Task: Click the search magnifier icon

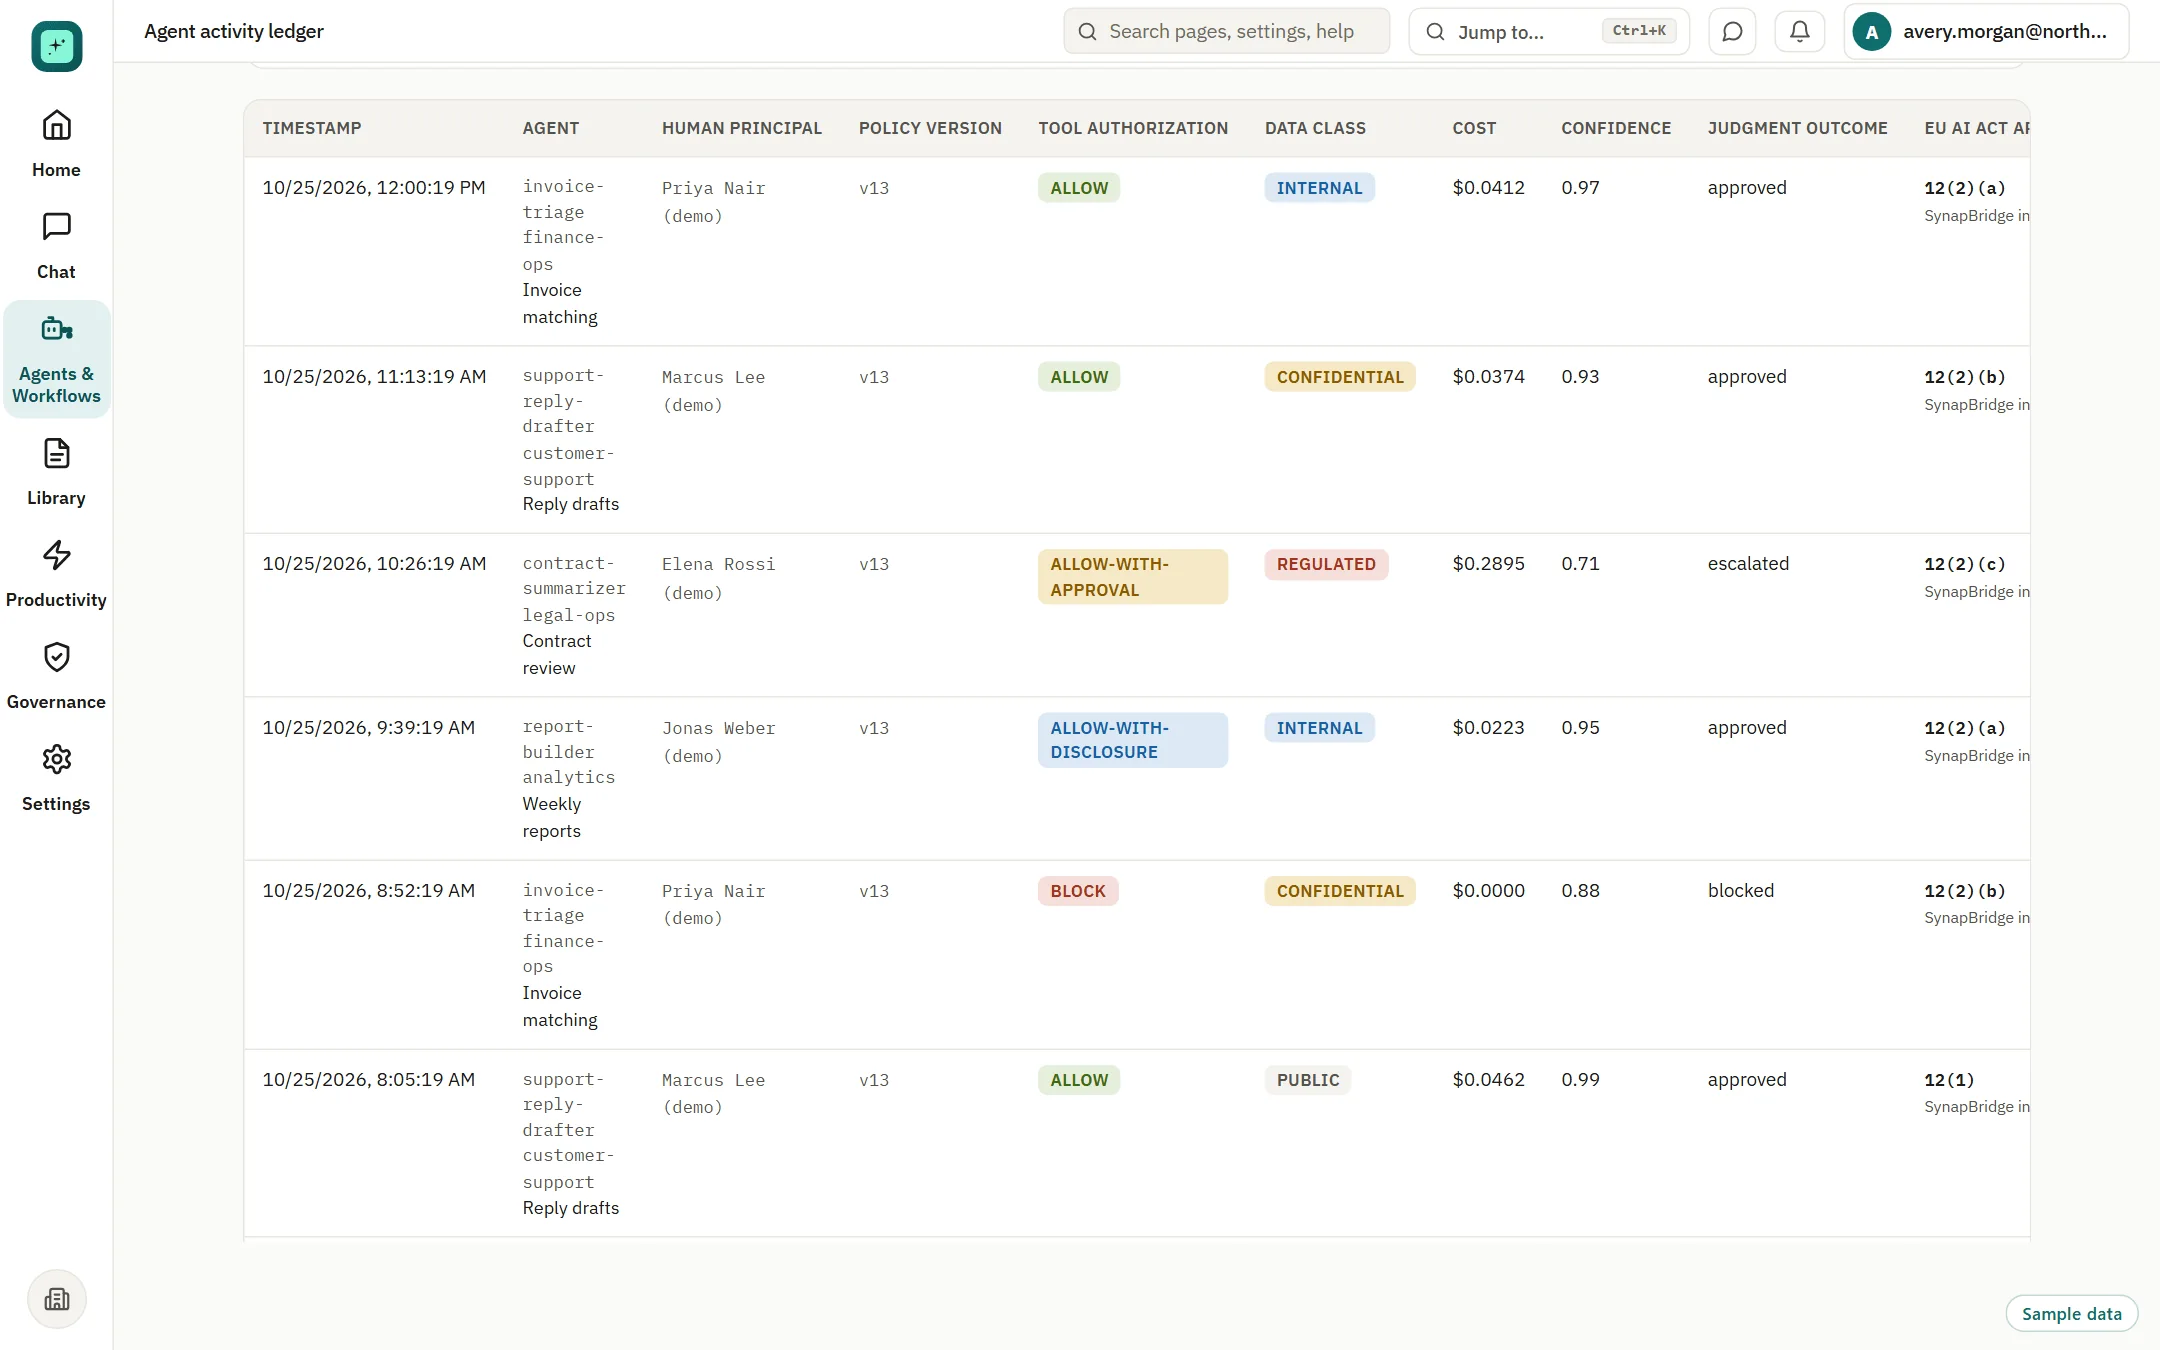Action: [x=1087, y=31]
